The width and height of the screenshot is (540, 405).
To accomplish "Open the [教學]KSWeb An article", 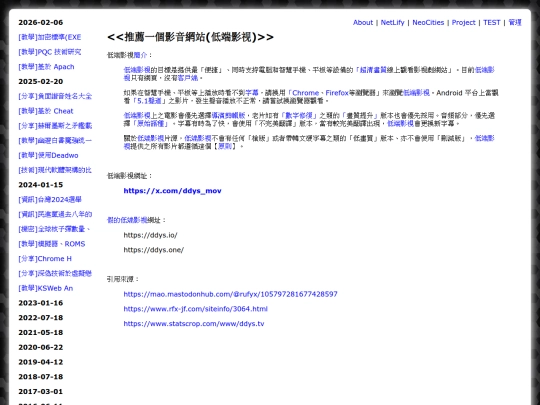I will pos(46,288).
